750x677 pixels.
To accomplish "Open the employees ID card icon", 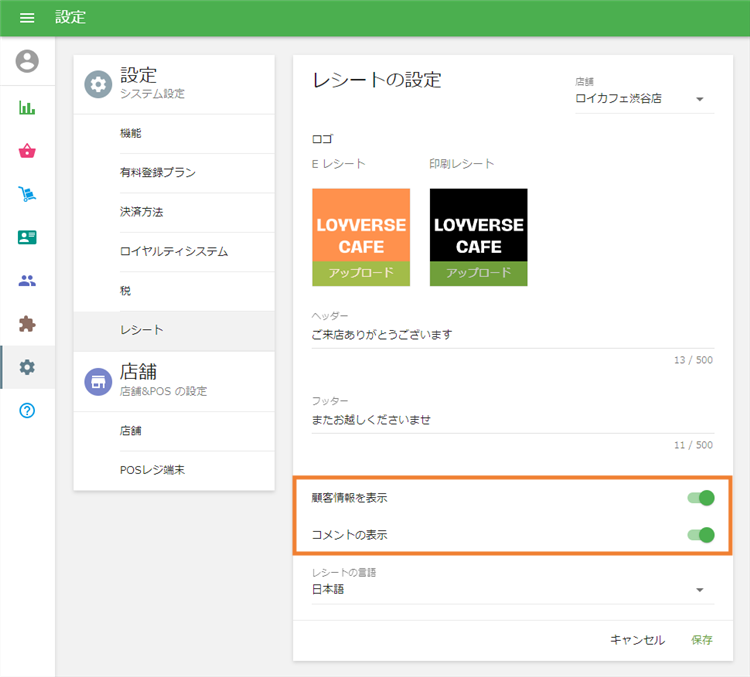I will pyautogui.click(x=27, y=237).
